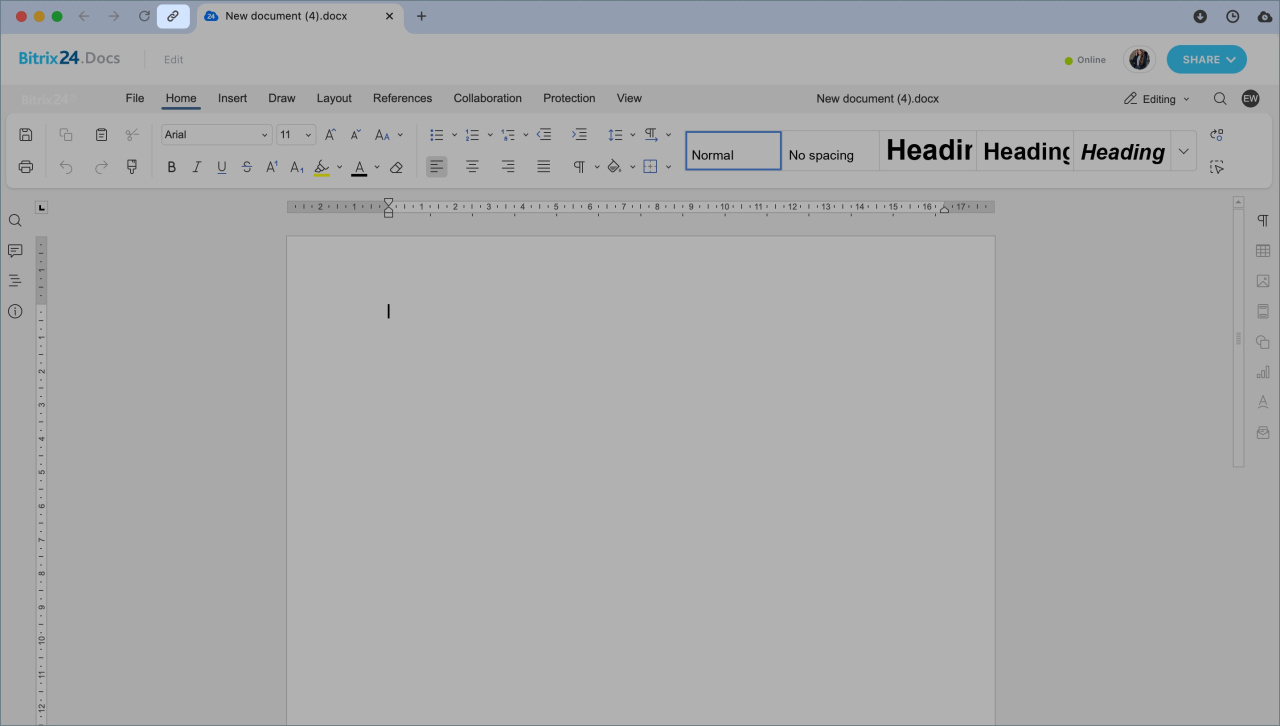Expand the styles gallery arrow

tap(1184, 151)
